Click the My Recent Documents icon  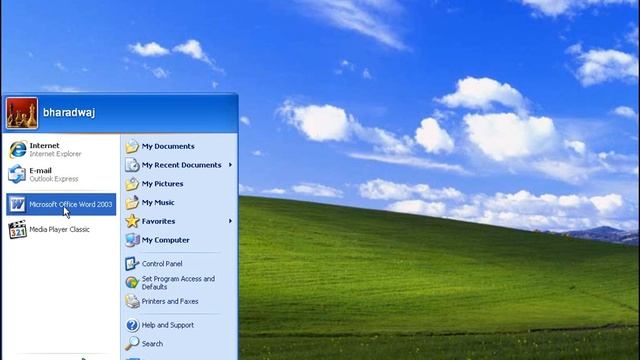[132, 165]
